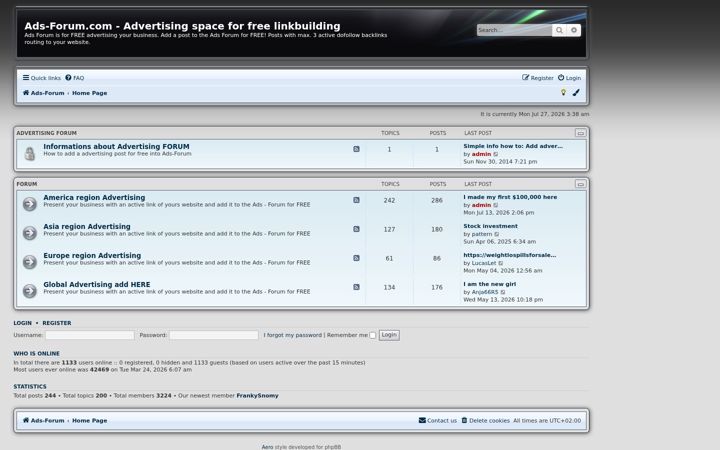Viewport: 720px width, 450px height.
Task: Click admin in the America region row
Action: (x=481, y=205)
